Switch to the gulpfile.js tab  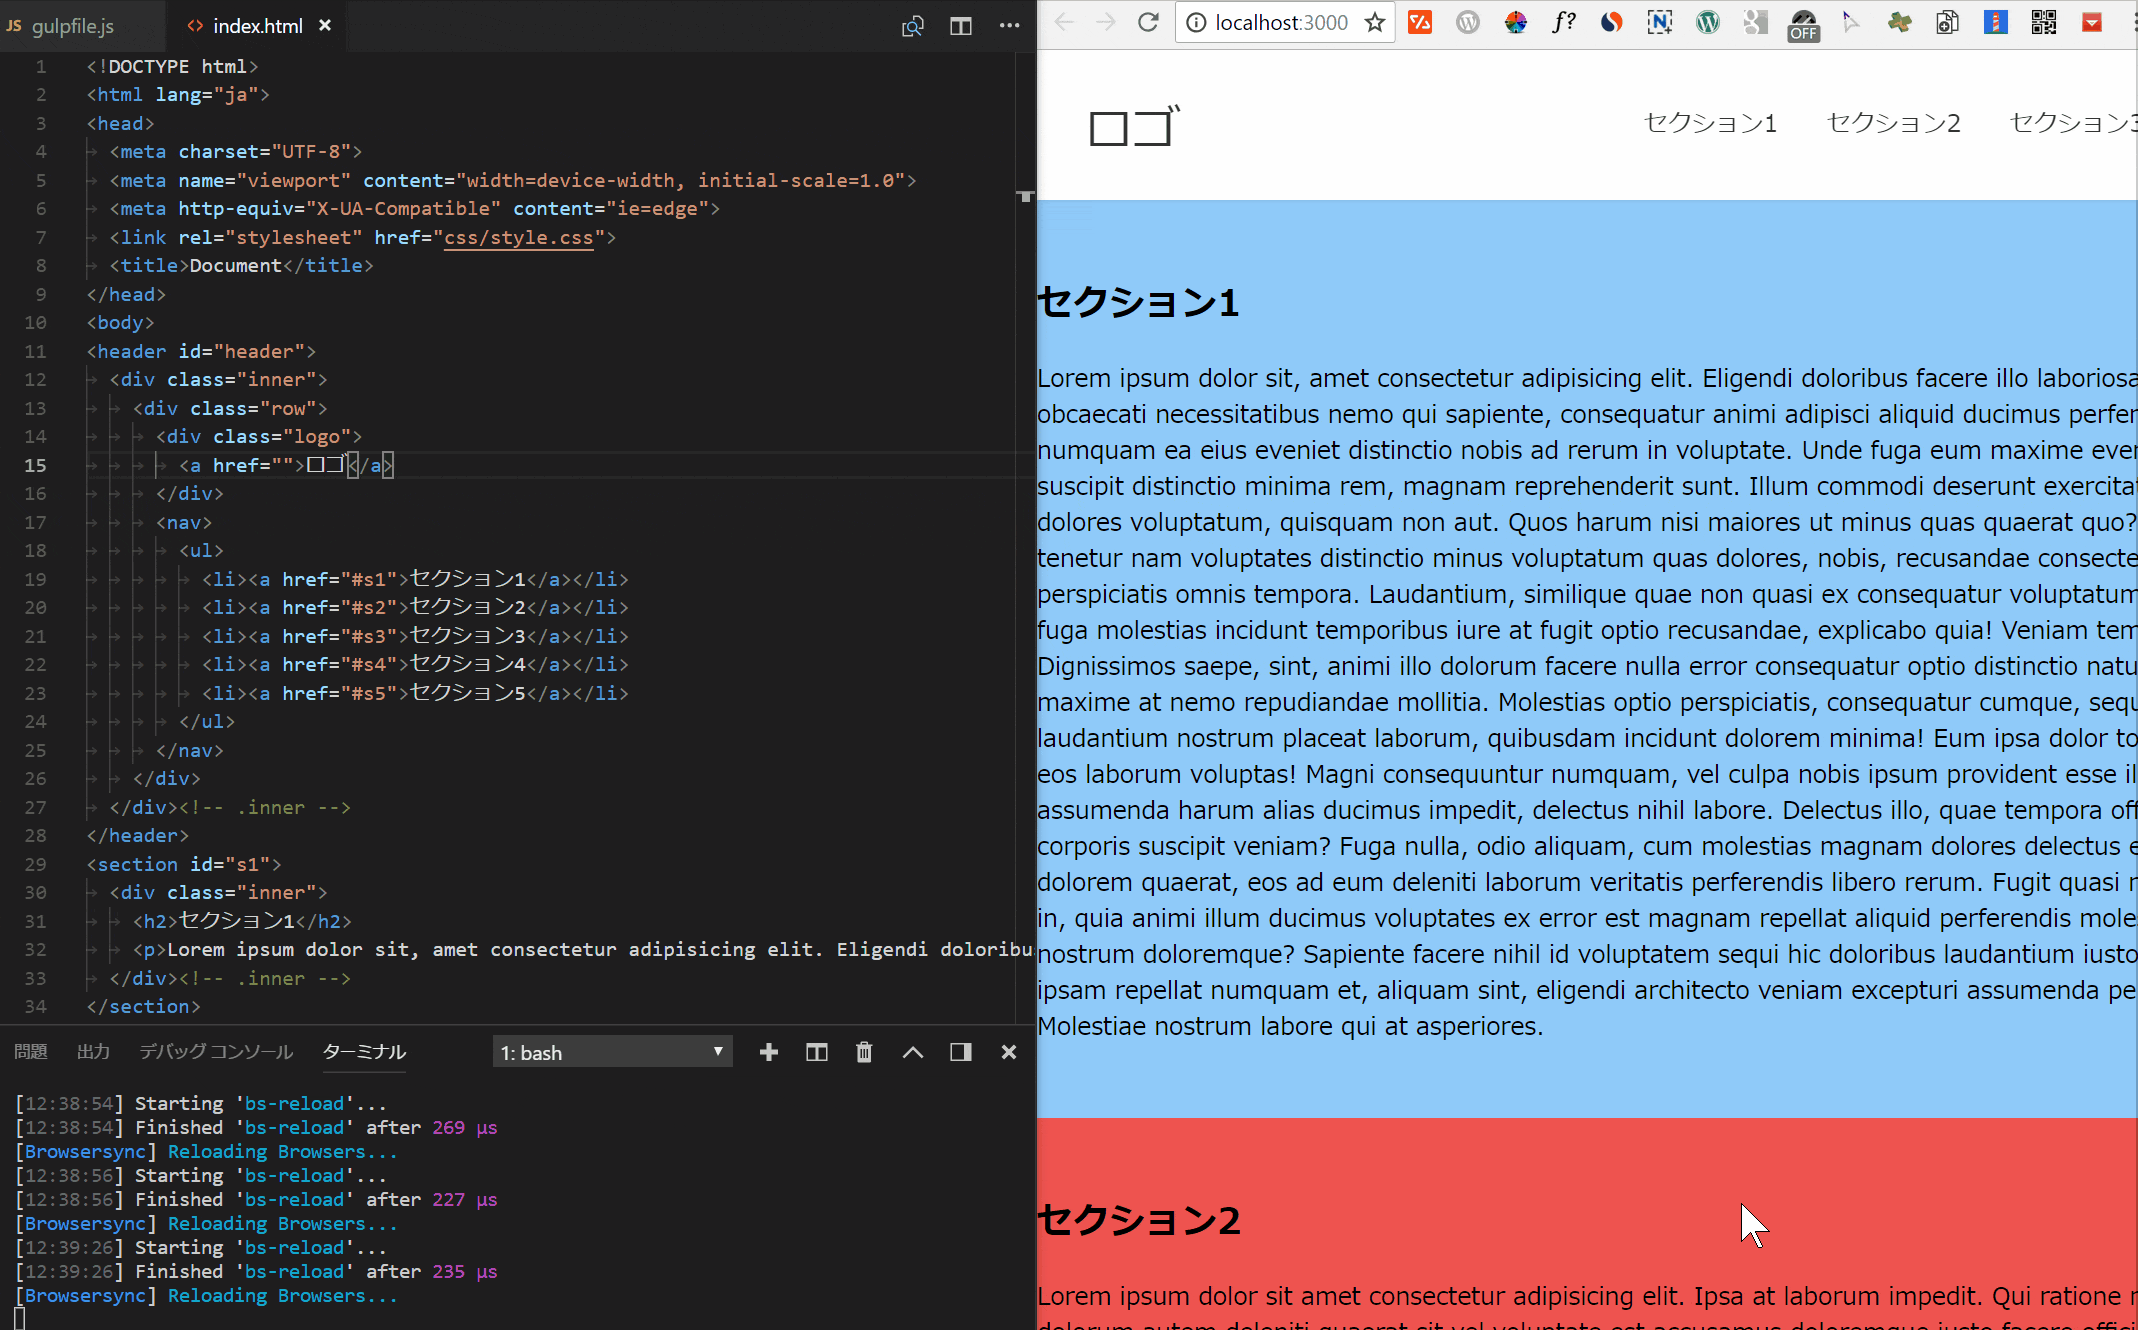(x=72, y=26)
